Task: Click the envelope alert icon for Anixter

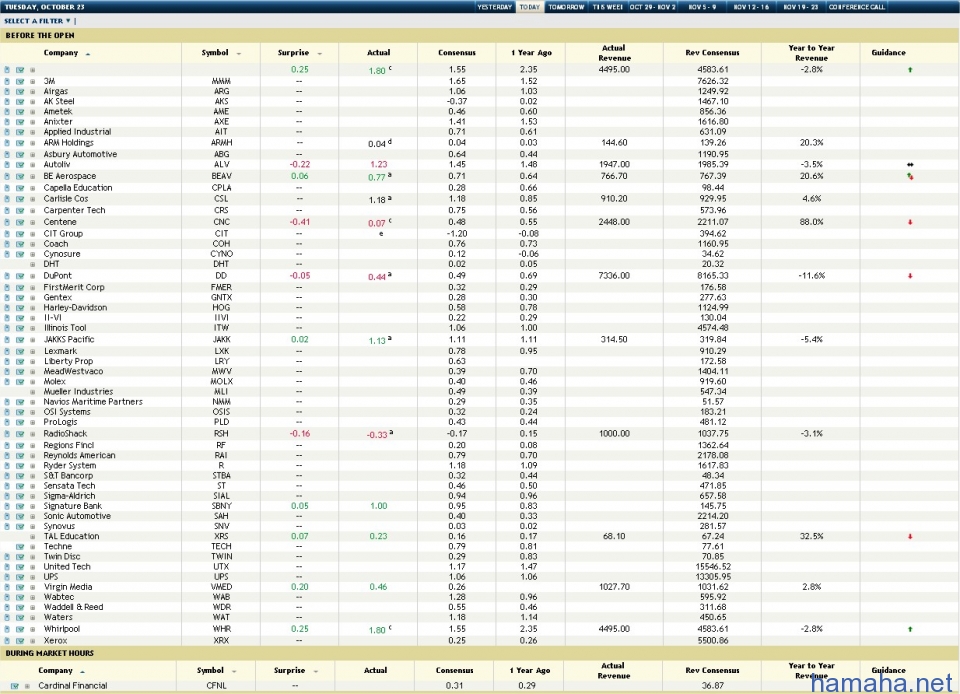Action: click(20, 122)
